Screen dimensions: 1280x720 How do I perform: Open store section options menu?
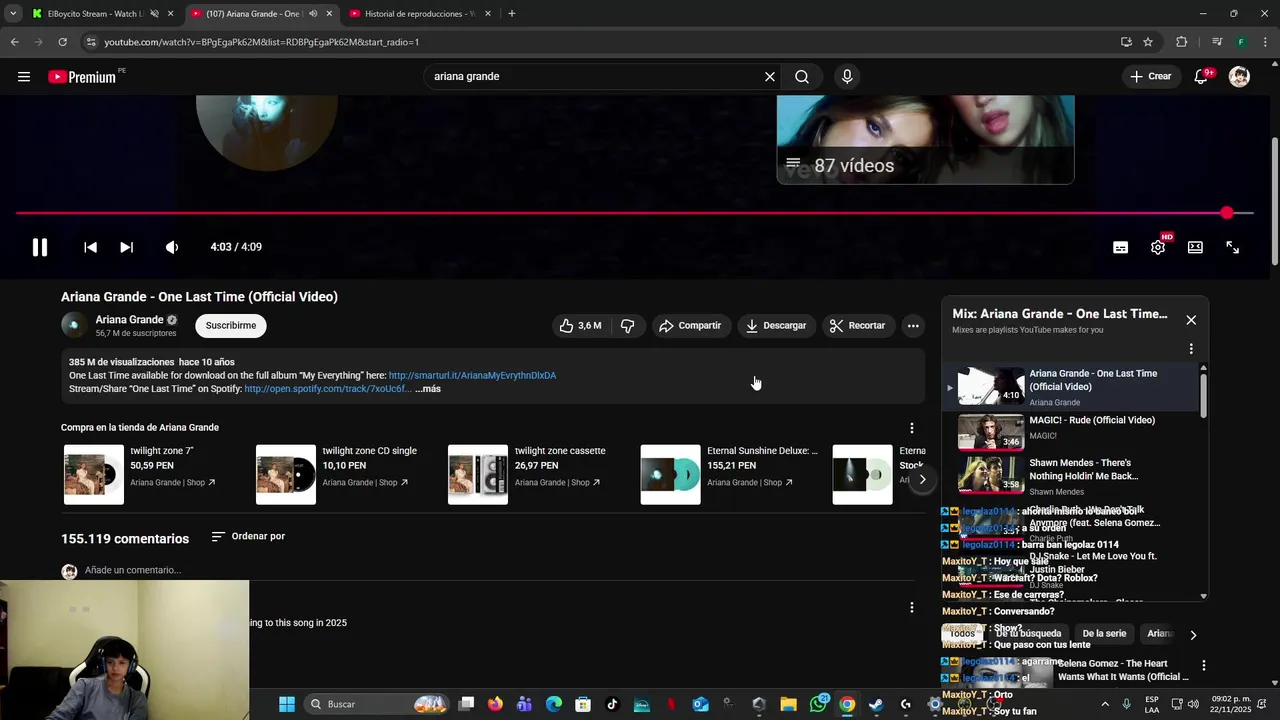point(911,428)
